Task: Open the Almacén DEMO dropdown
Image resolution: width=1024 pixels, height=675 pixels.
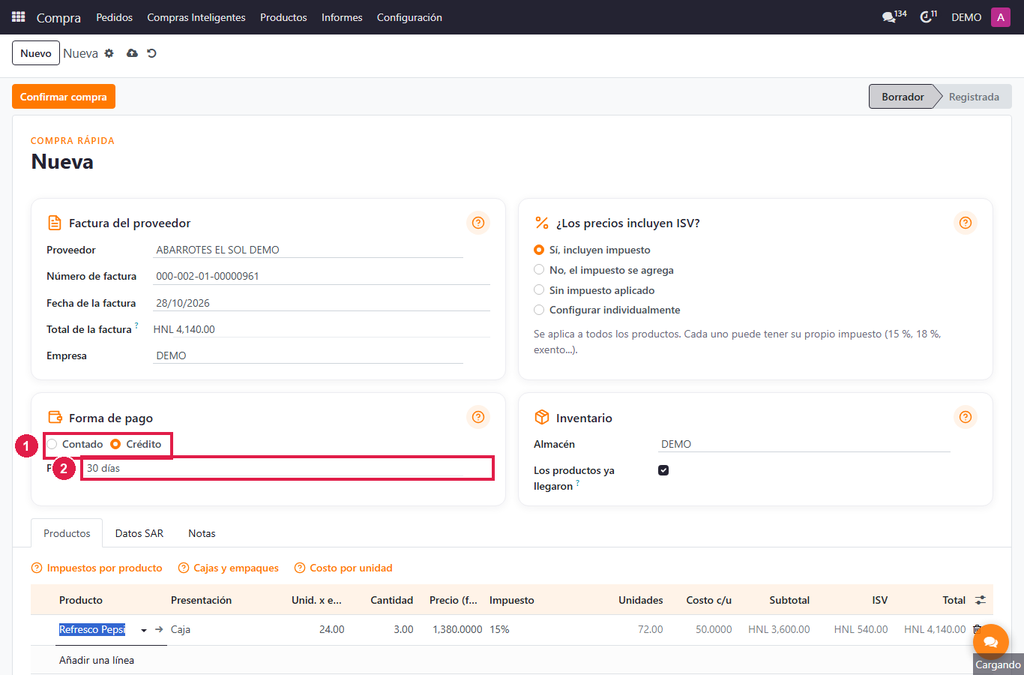Action: [804, 444]
